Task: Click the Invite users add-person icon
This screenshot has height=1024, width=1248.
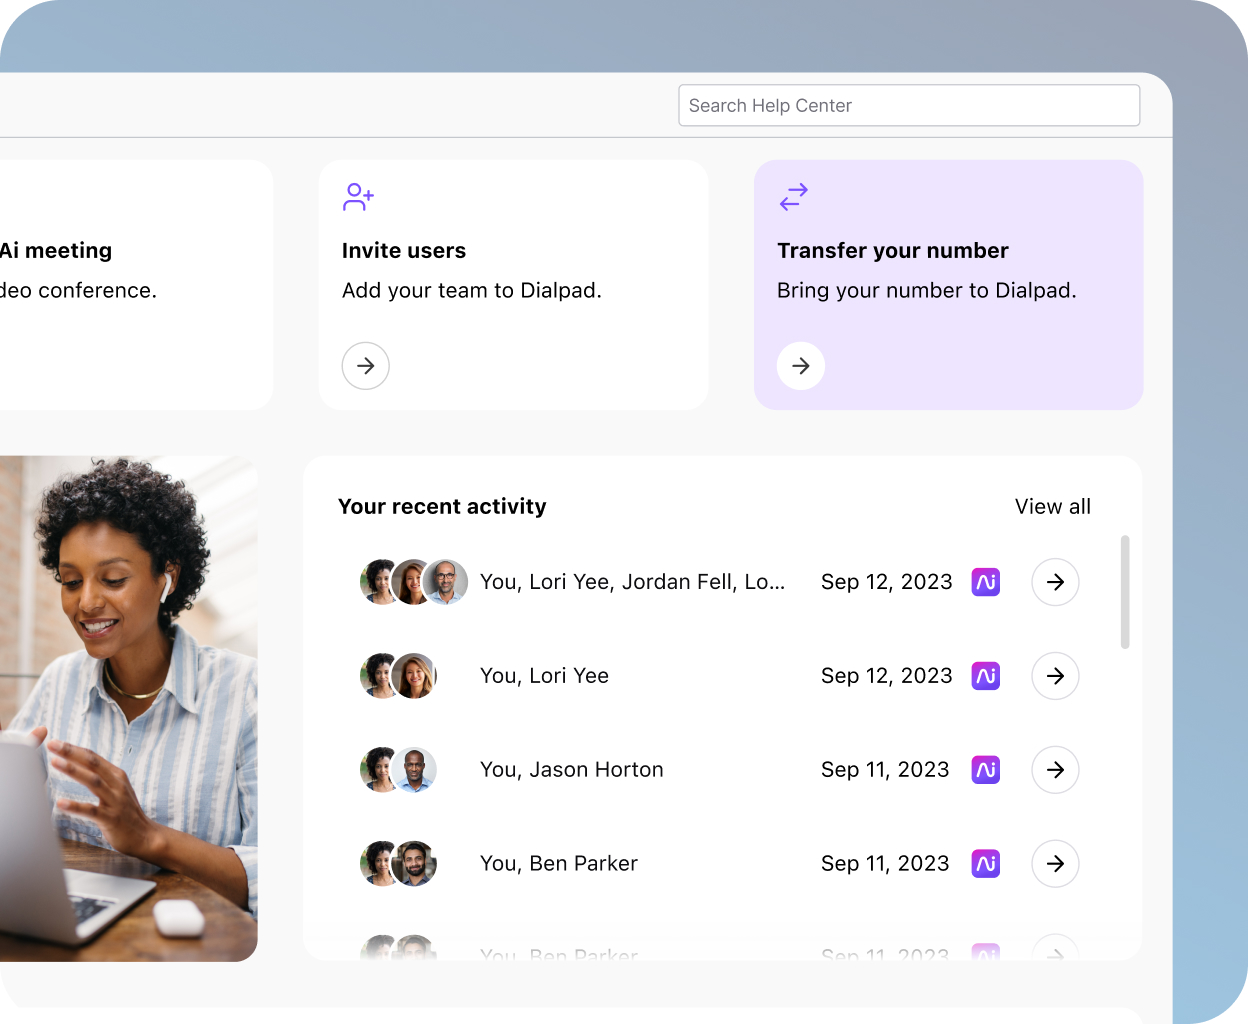Action: (358, 197)
